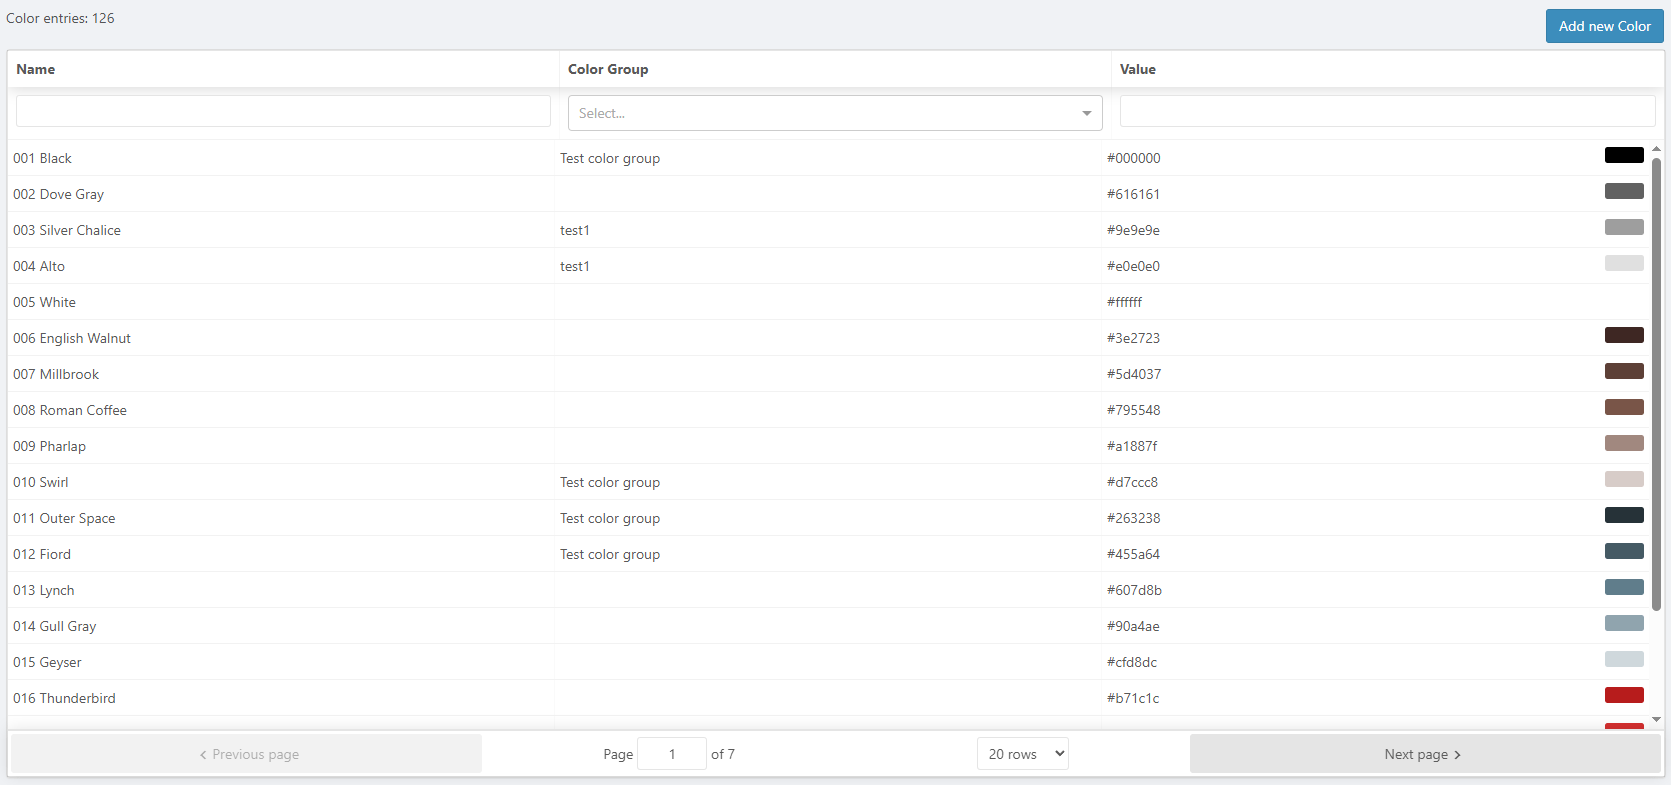Sort by the Value column header
Viewport: 1671px width, 785px height.
1137,69
